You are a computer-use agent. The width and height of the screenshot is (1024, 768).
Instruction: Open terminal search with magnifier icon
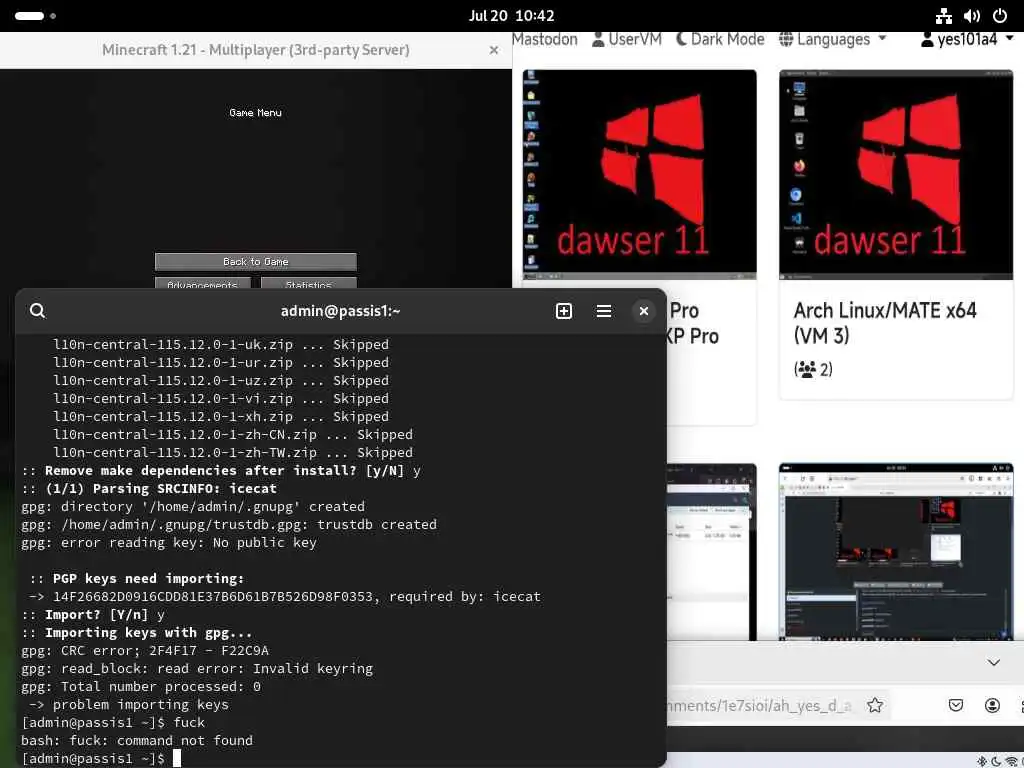pyautogui.click(x=38, y=311)
